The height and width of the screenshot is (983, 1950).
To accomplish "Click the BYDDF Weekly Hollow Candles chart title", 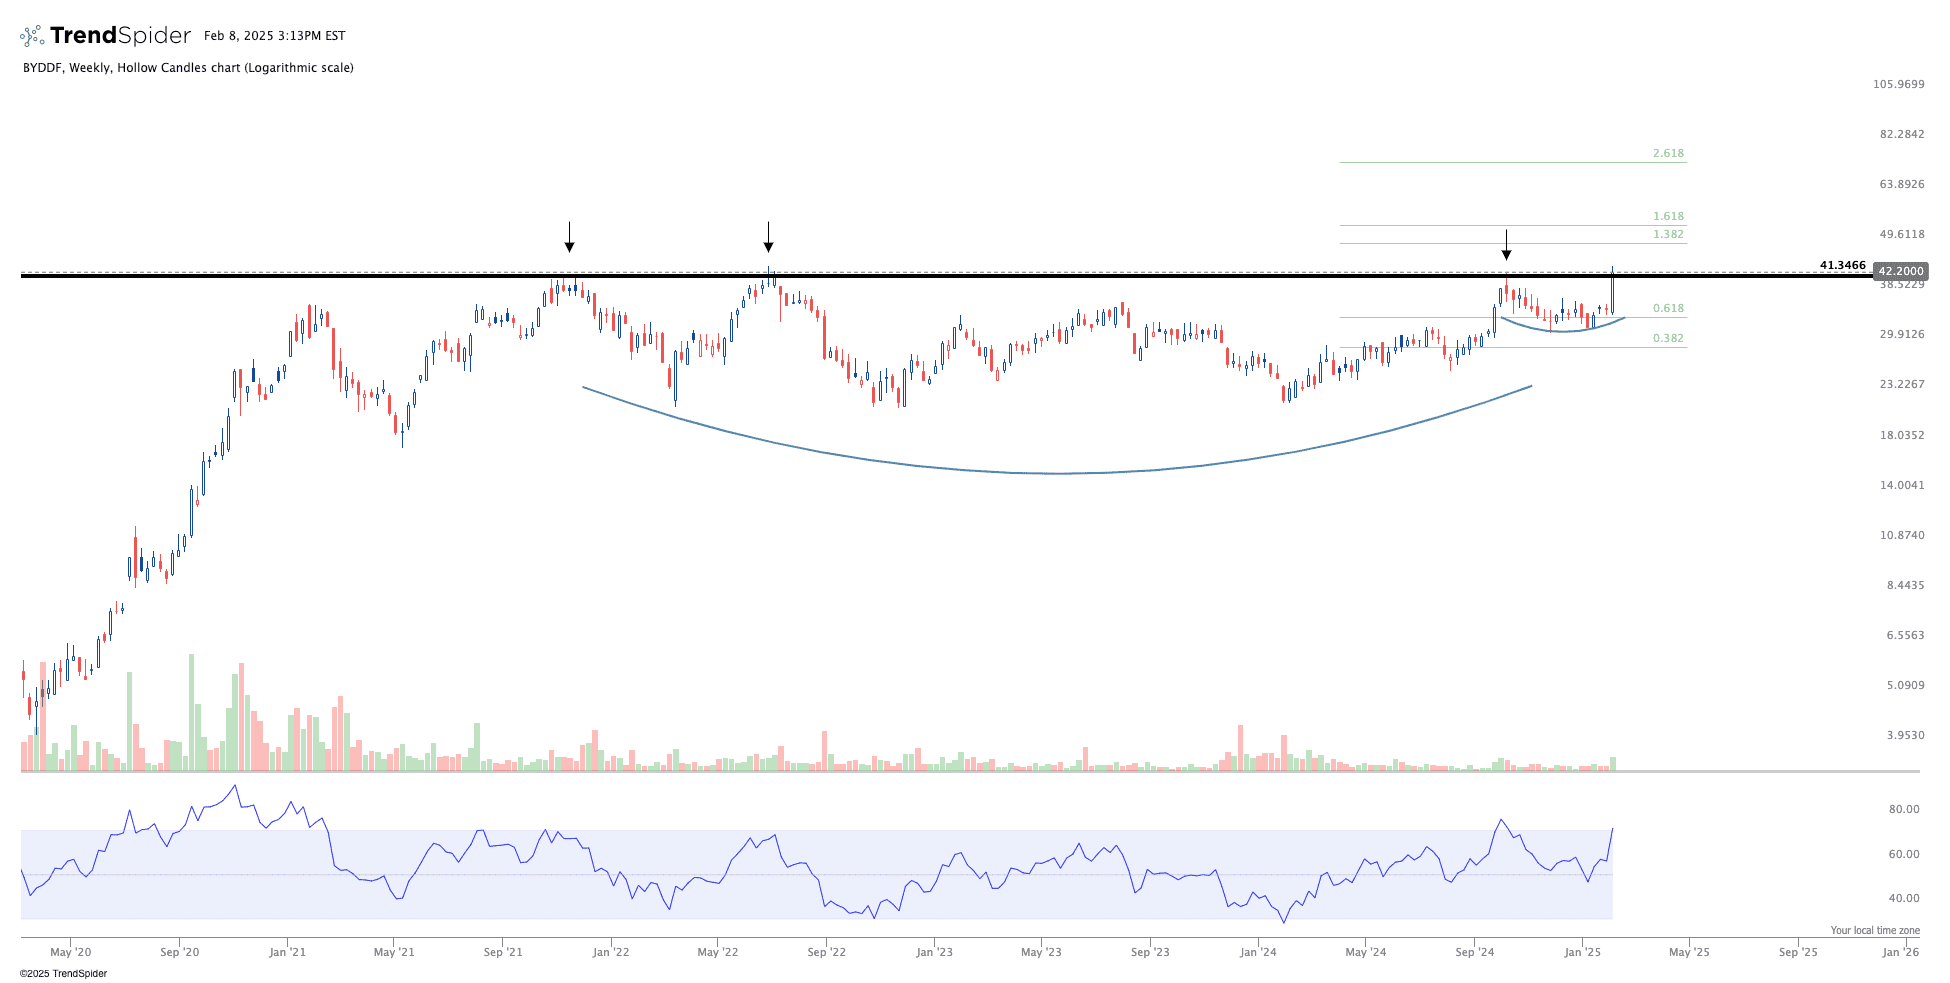I will click(188, 68).
